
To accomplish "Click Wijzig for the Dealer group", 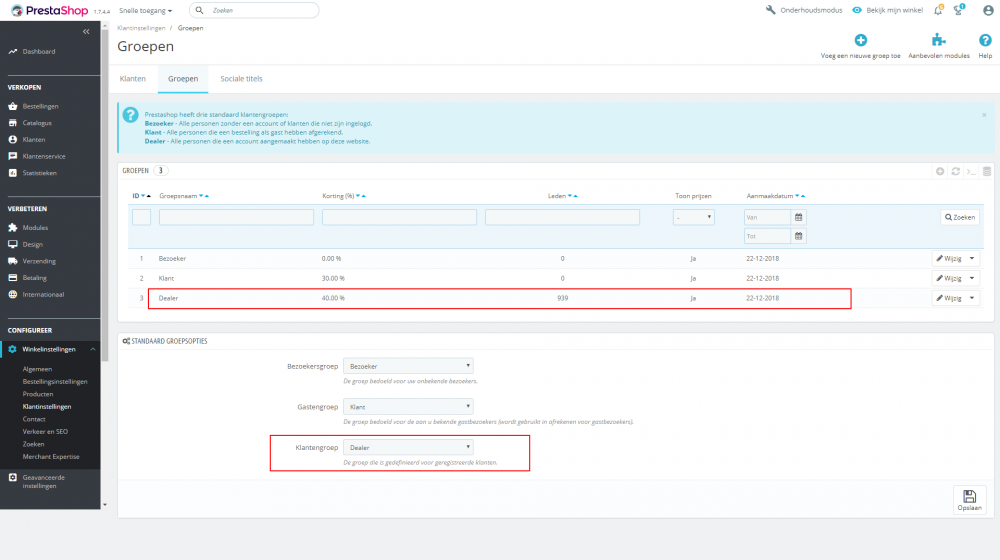I will pyautogui.click(x=949, y=298).
